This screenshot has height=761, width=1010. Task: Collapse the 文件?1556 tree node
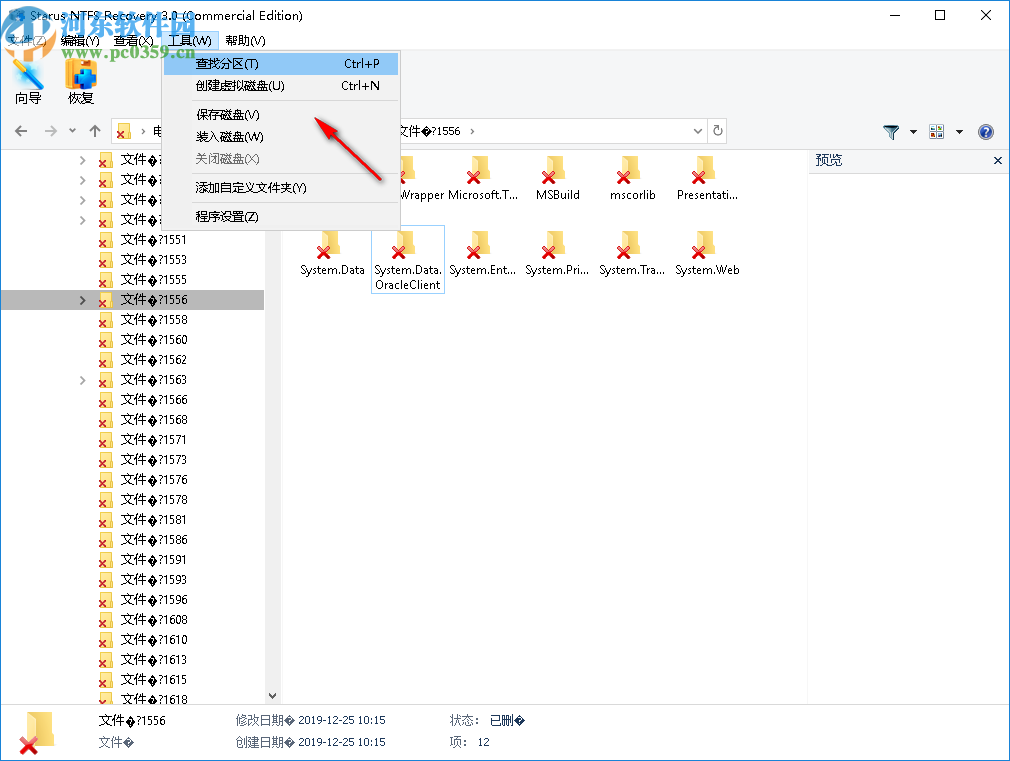click(x=83, y=299)
